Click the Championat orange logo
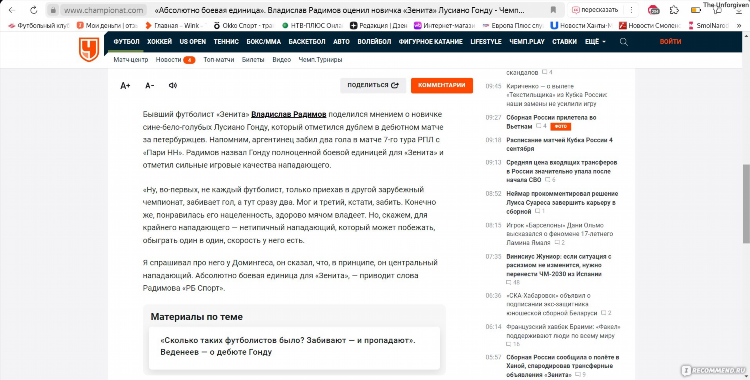Image resolution: width=750 pixels, height=380 pixels. [x=89, y=49]
